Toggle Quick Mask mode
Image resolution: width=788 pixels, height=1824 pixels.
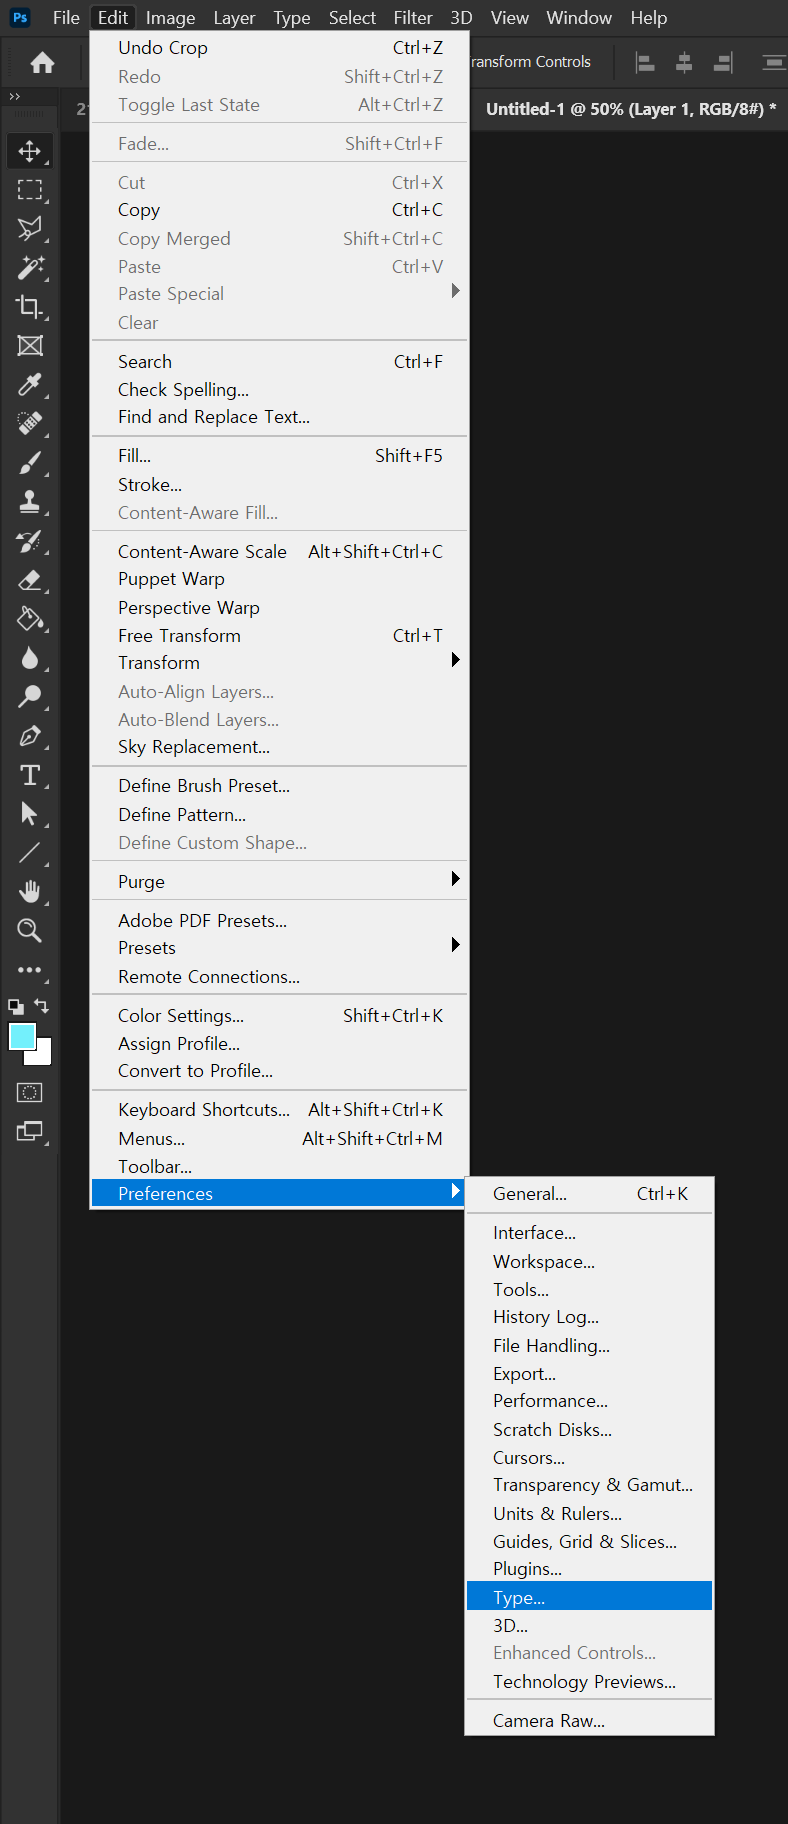(x=30, y=1093)
